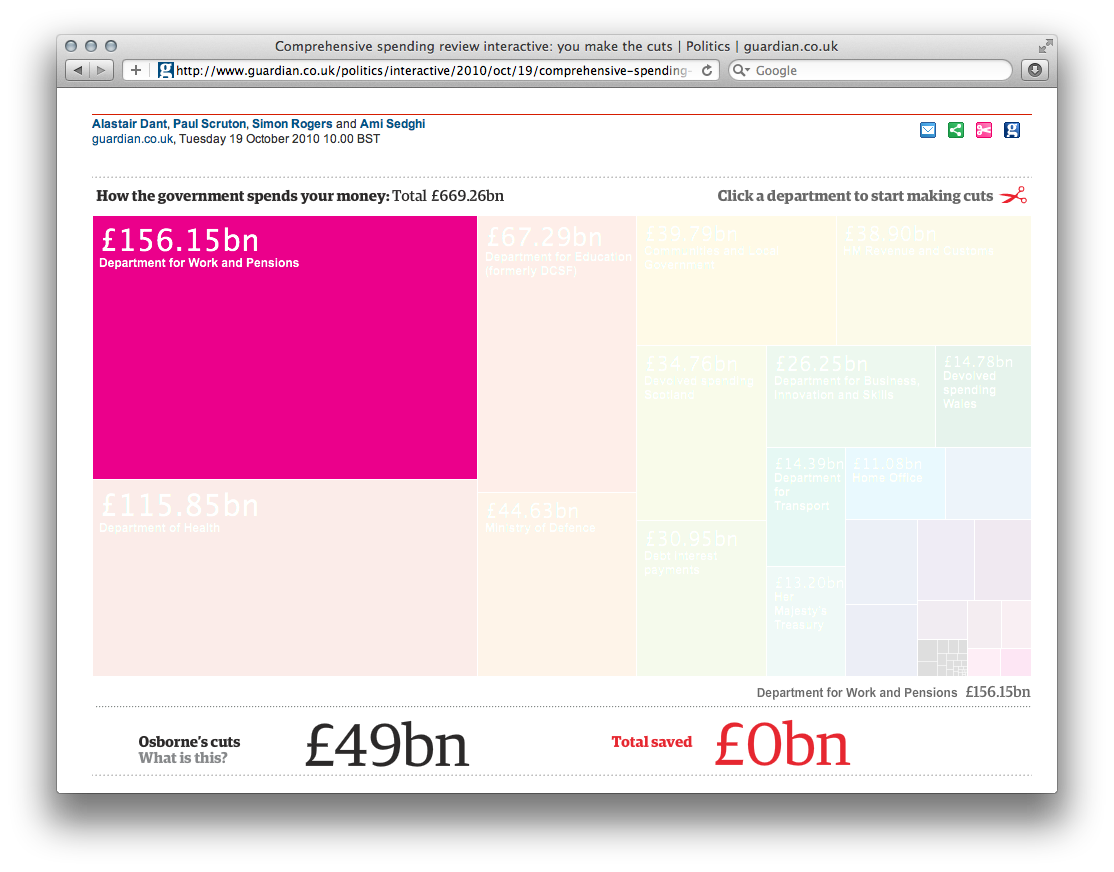
Task: Open the Ami Sedghi author link
Action: point(396,124)
